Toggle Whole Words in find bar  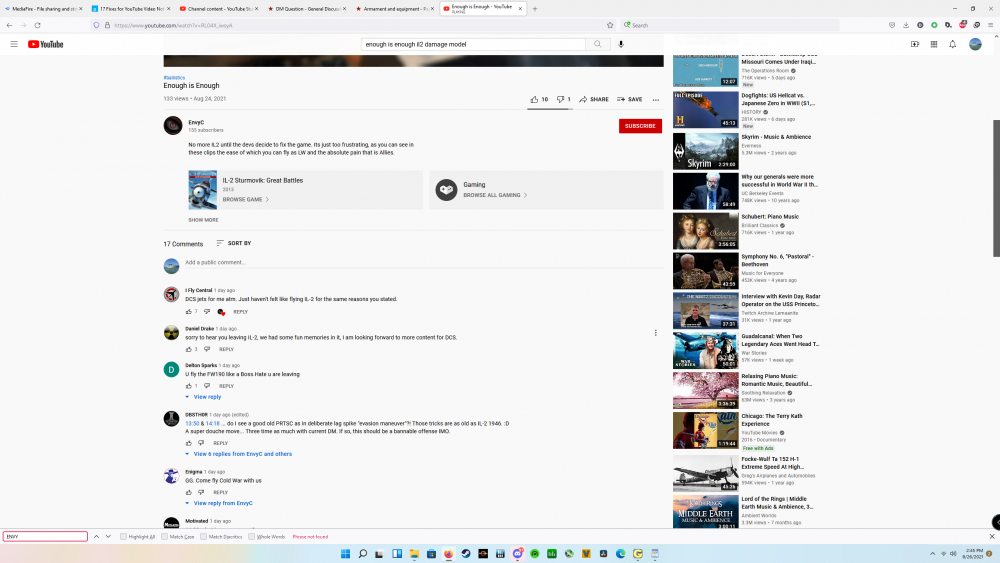[x=251, y=537]
